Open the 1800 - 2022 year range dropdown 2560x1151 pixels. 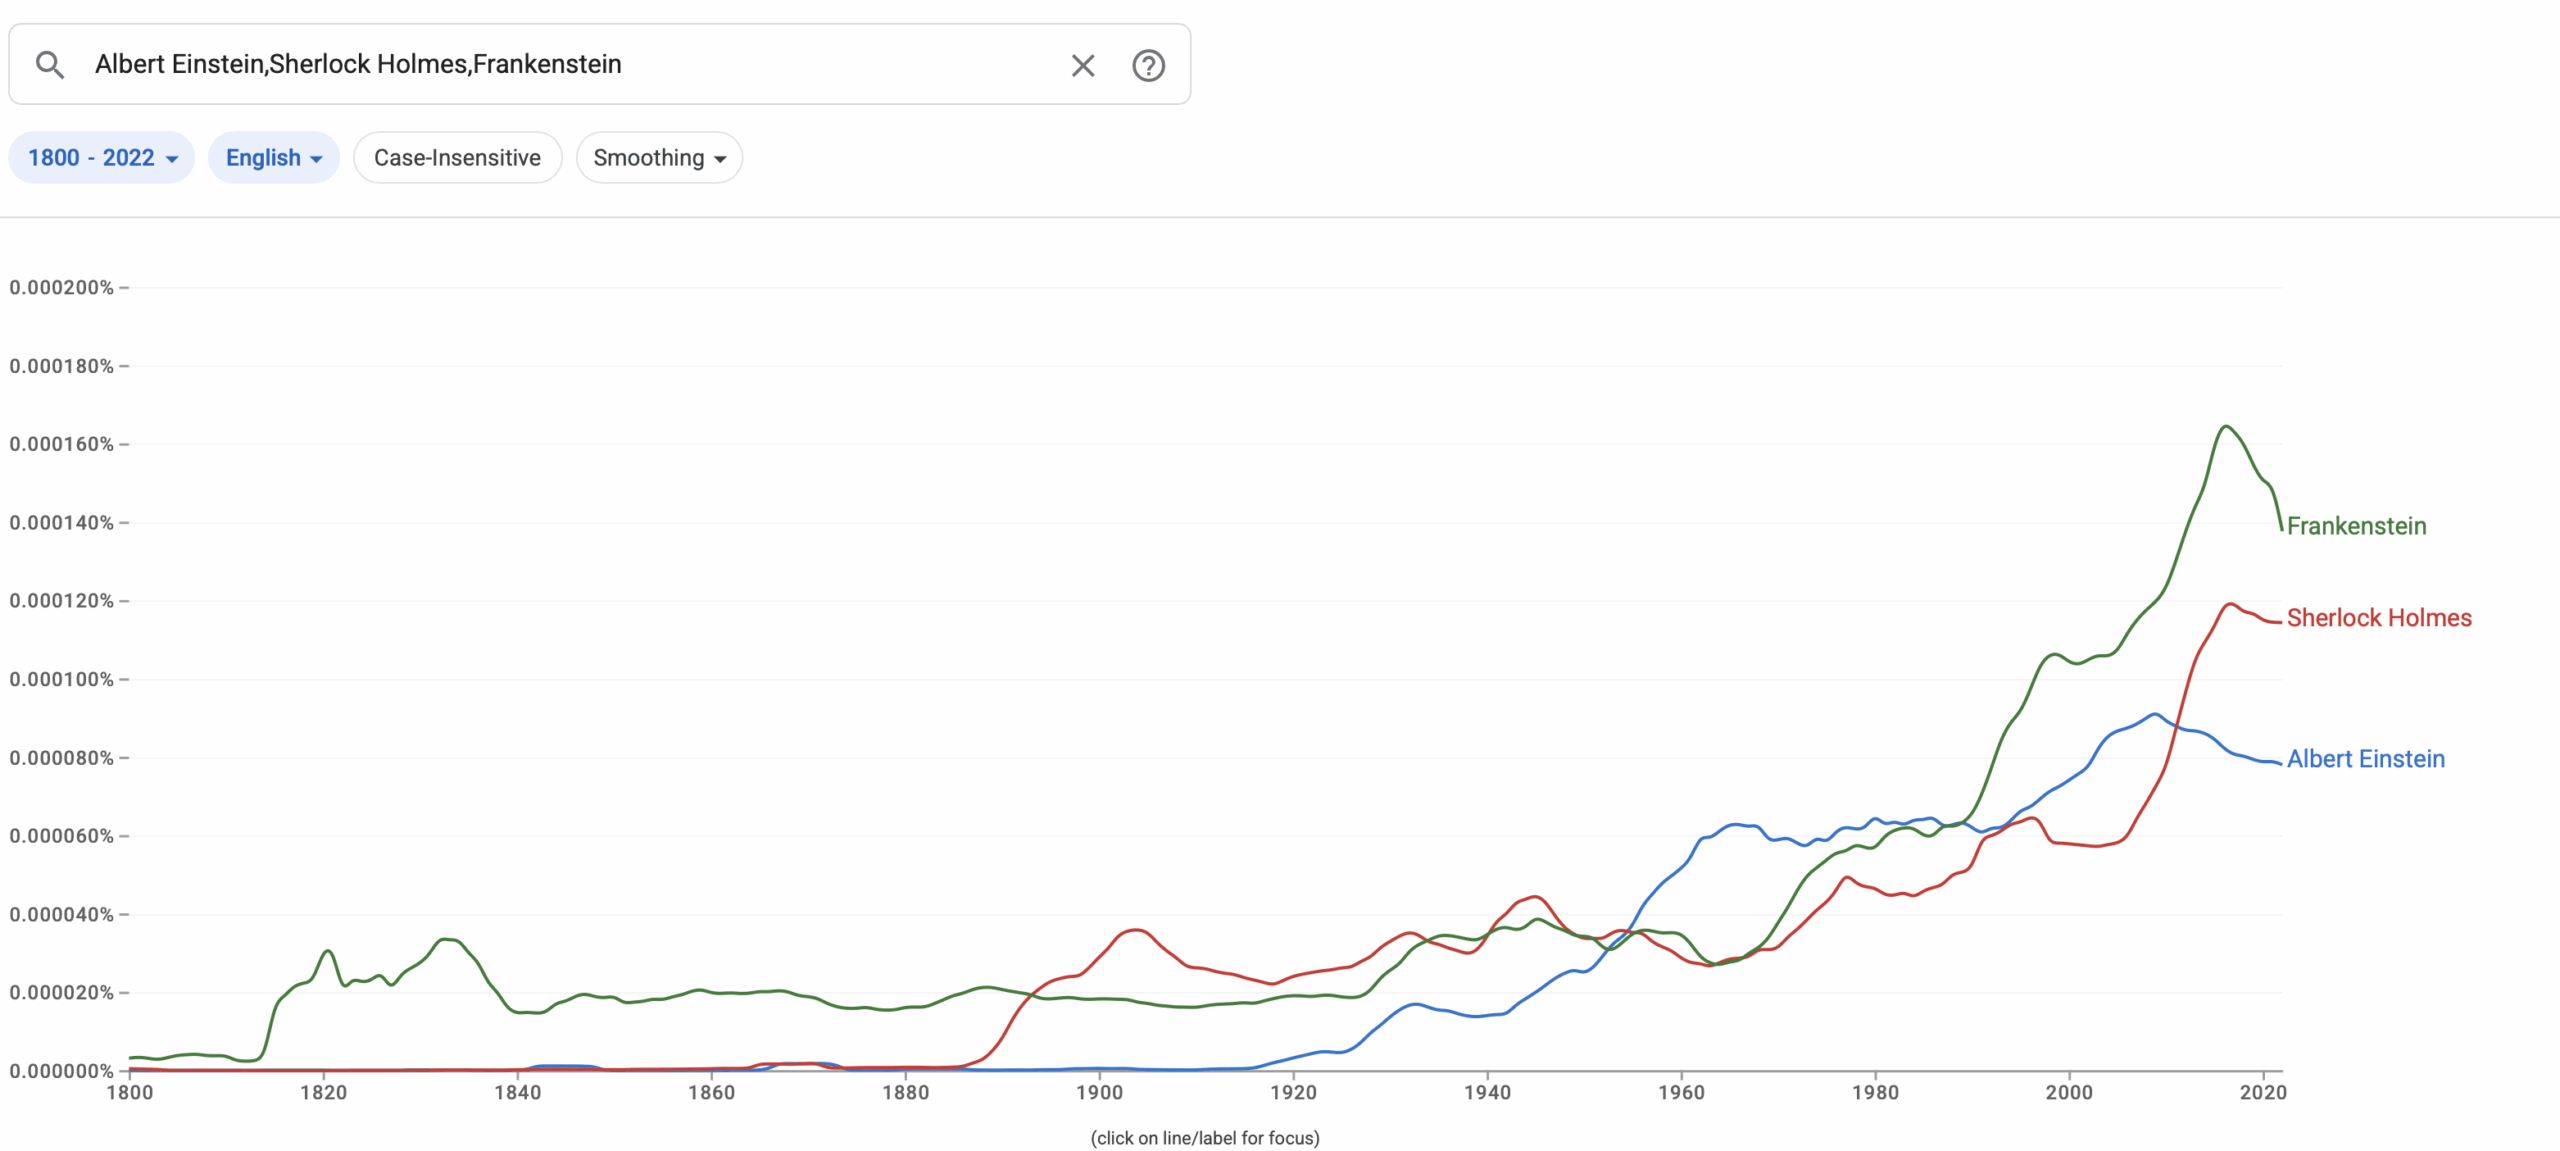point(102,158)
